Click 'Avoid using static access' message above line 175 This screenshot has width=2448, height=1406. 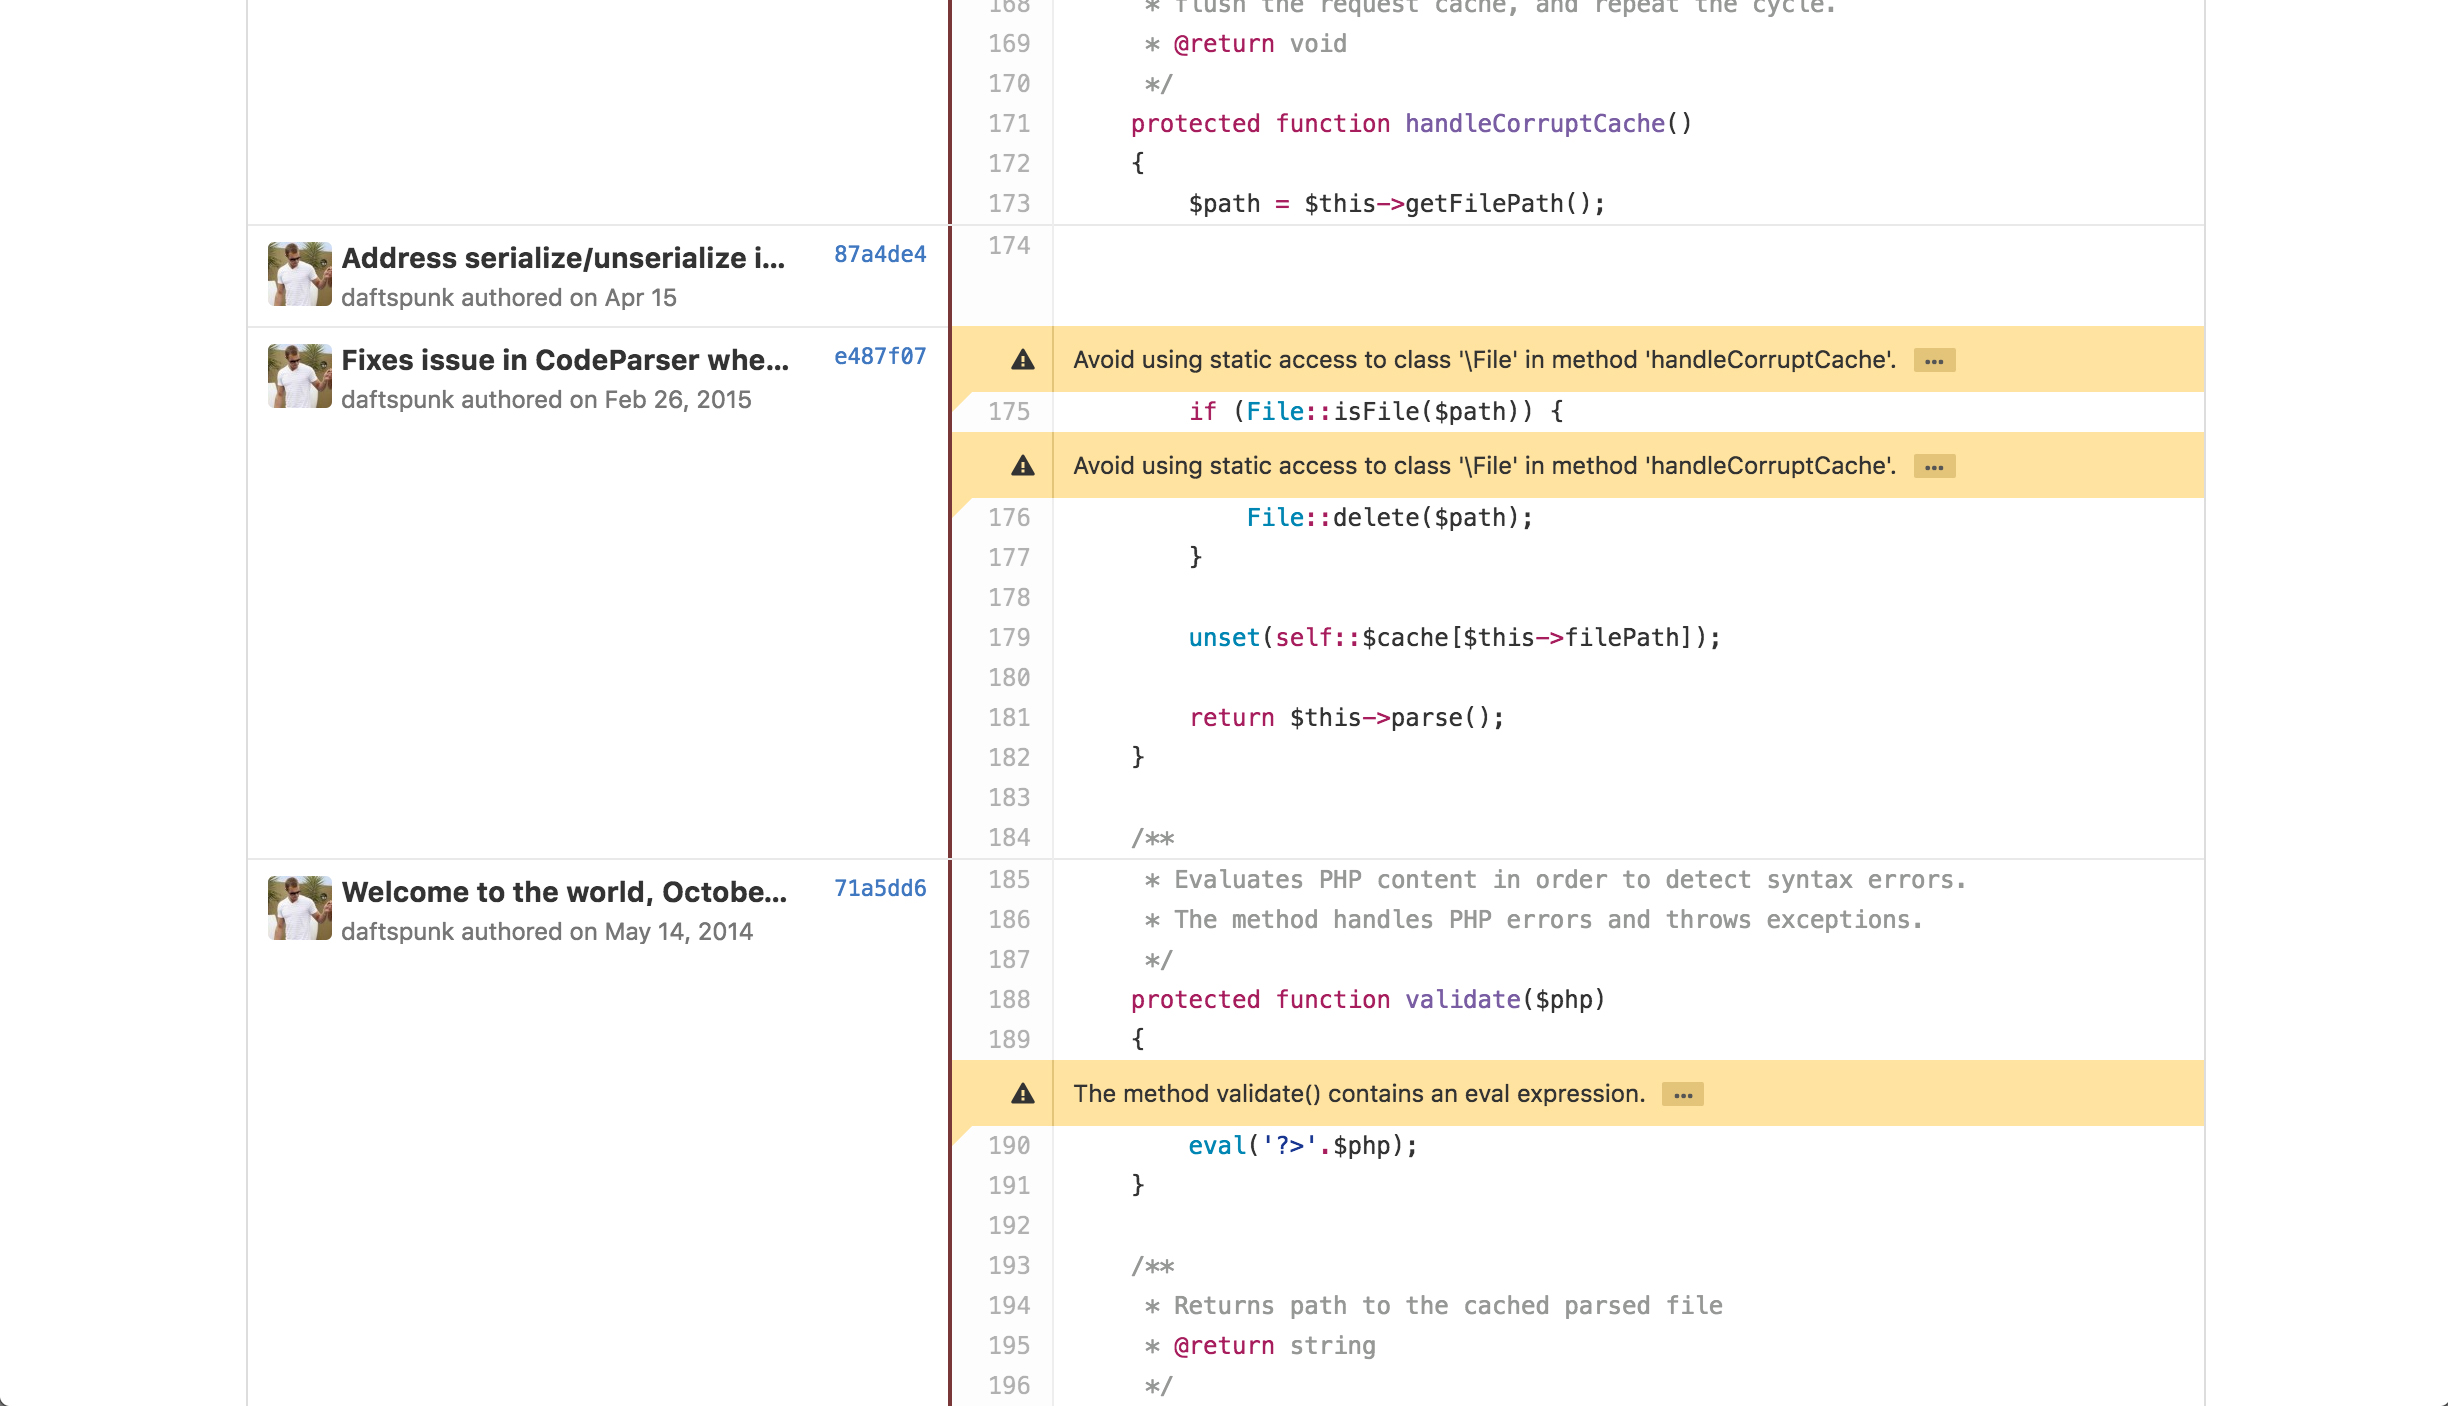coord(1484,360)
